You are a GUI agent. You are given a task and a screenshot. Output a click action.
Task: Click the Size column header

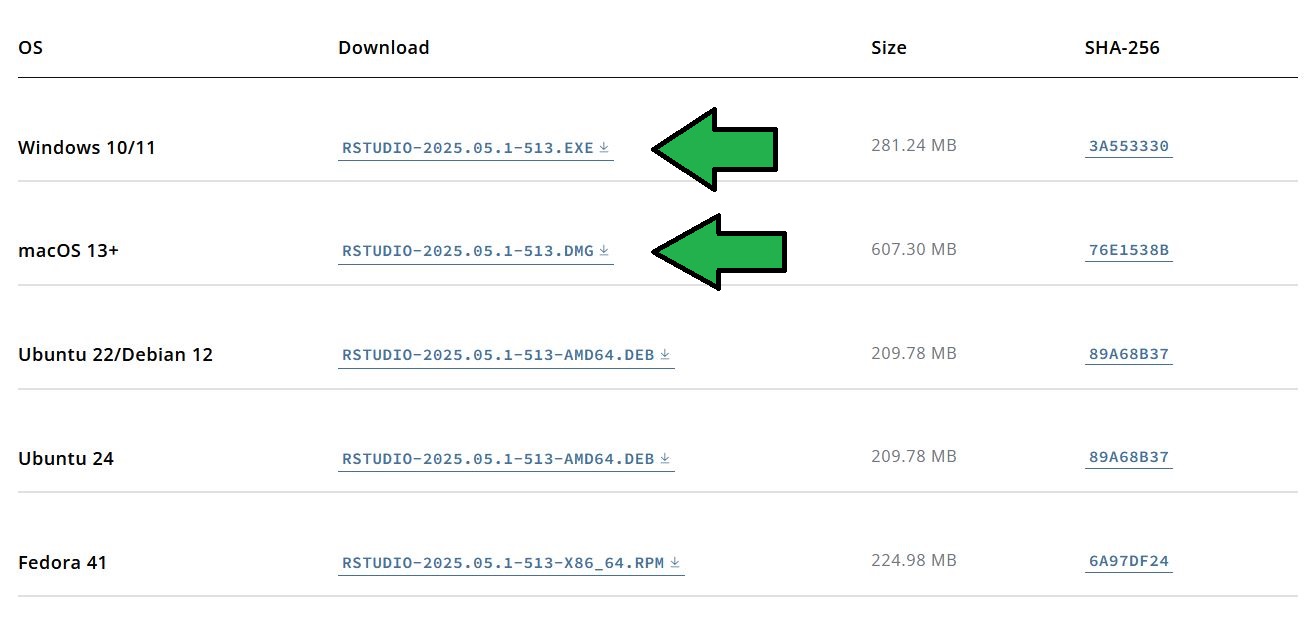(889, 47)
